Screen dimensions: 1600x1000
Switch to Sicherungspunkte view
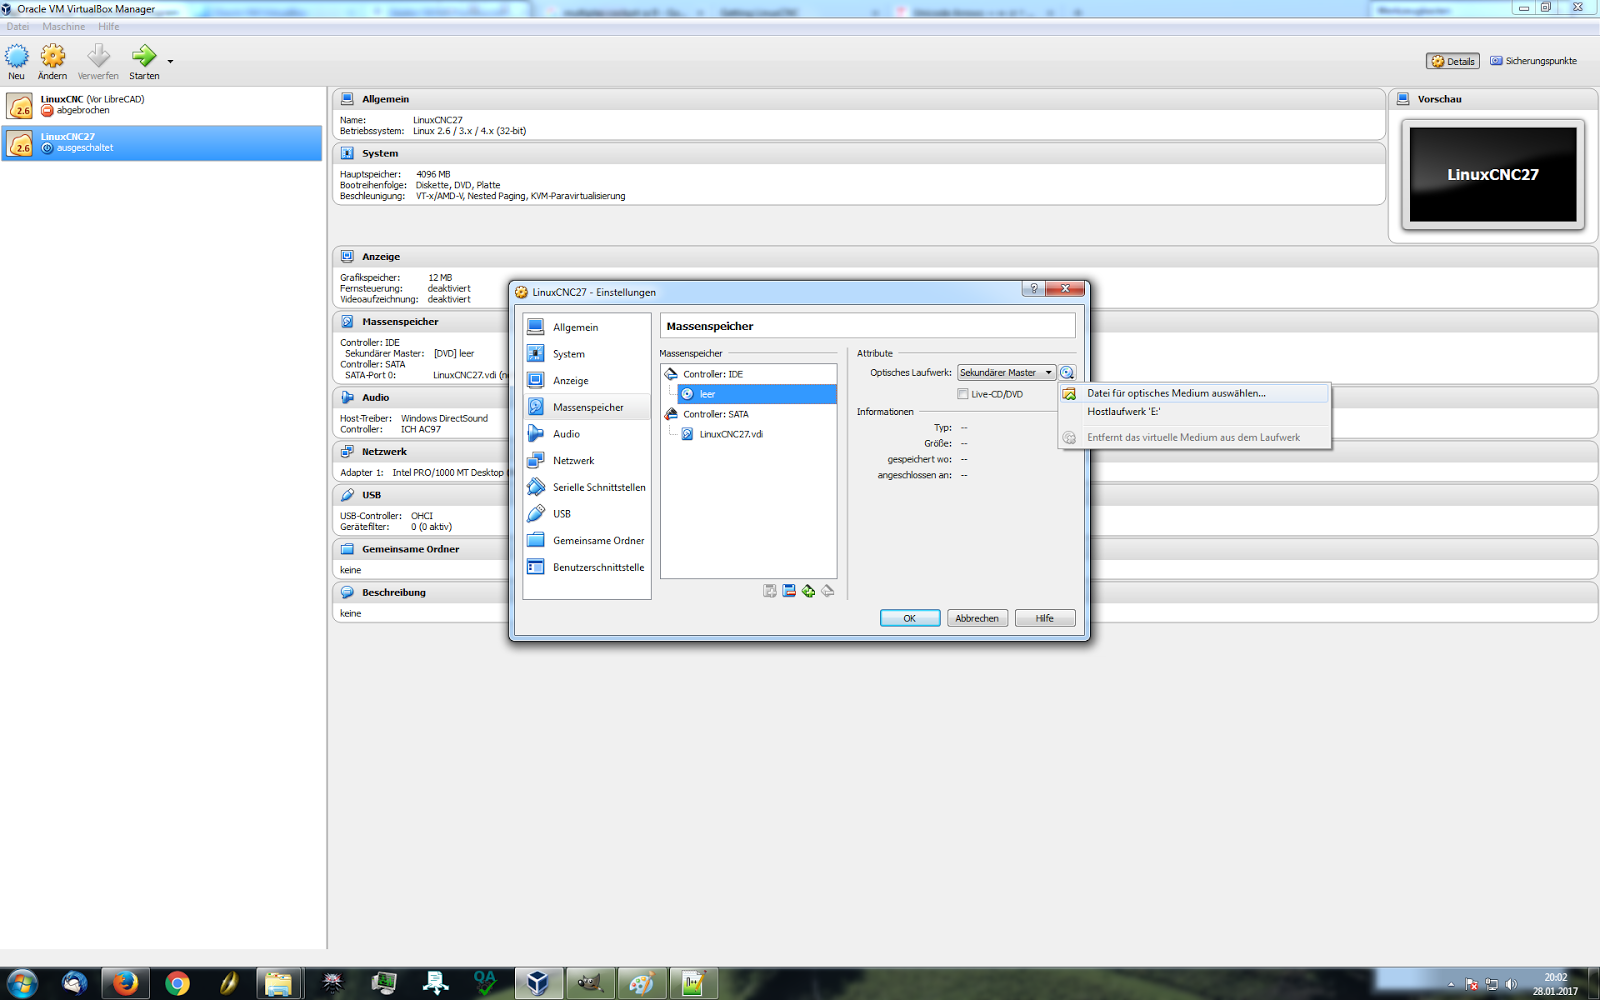(1534, 61)
